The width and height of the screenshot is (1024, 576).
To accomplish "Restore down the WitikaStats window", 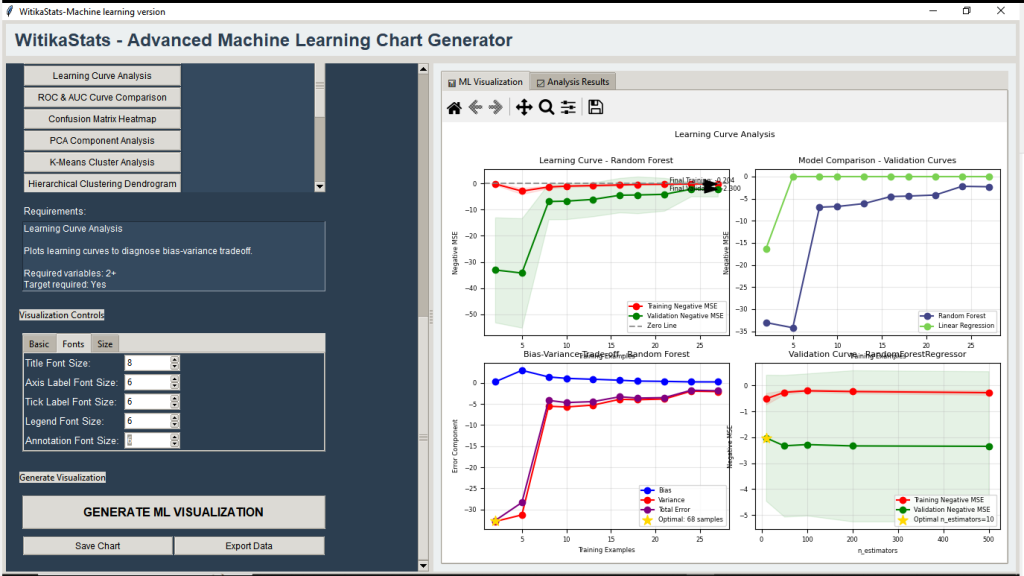I will coord(967,11).
